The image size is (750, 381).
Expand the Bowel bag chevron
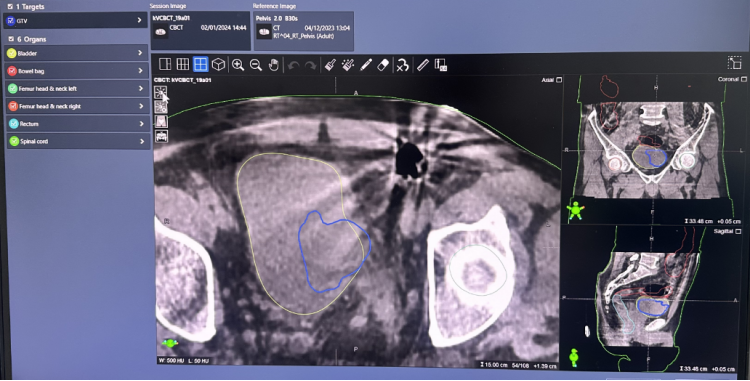click(140, 71)
